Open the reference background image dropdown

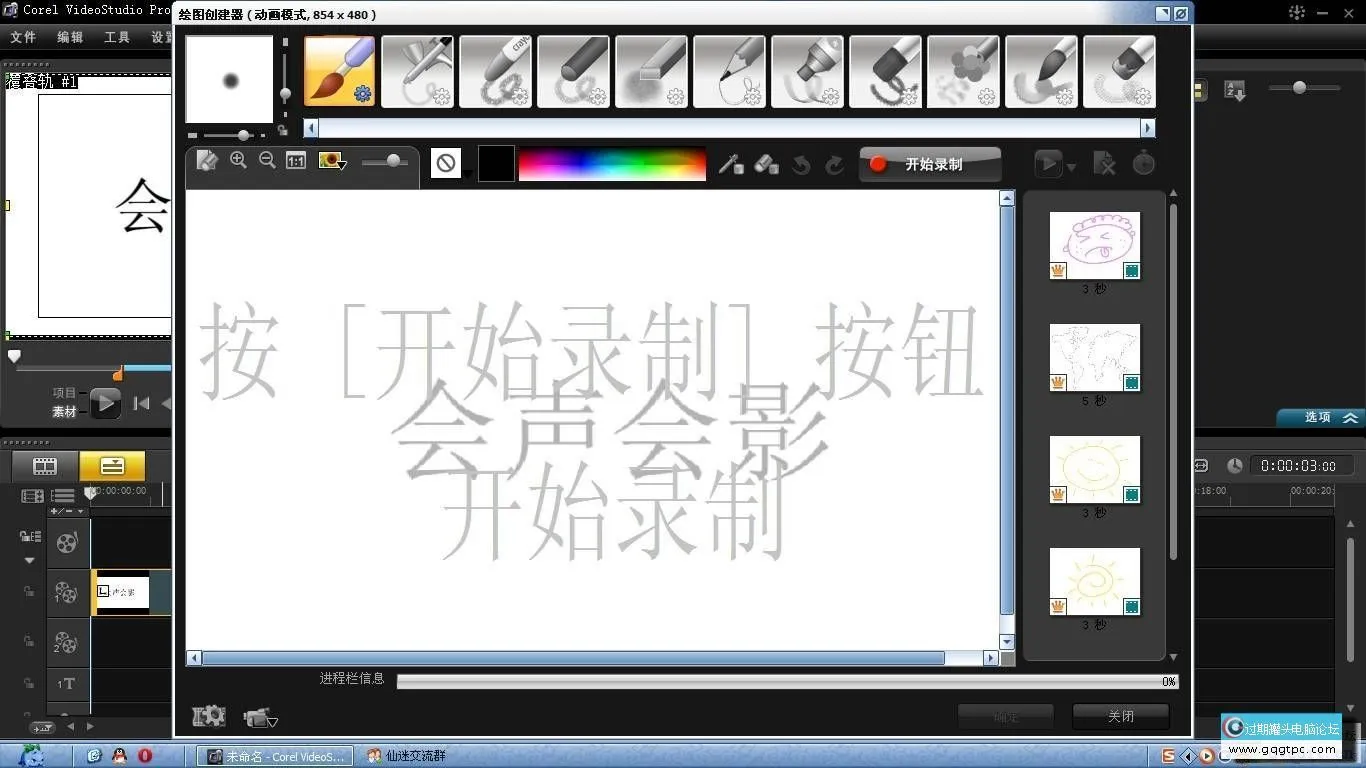pyautogui.click(x=332, y=160)
